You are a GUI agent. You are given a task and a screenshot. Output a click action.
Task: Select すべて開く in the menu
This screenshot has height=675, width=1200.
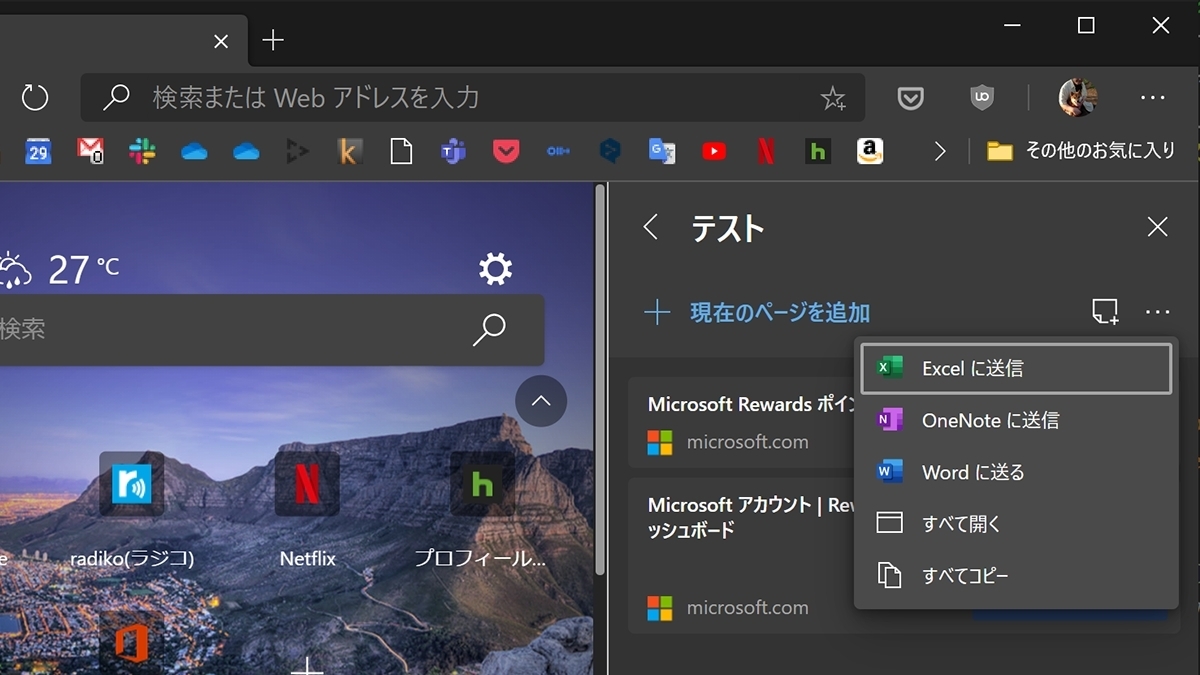coord(1016,523)
